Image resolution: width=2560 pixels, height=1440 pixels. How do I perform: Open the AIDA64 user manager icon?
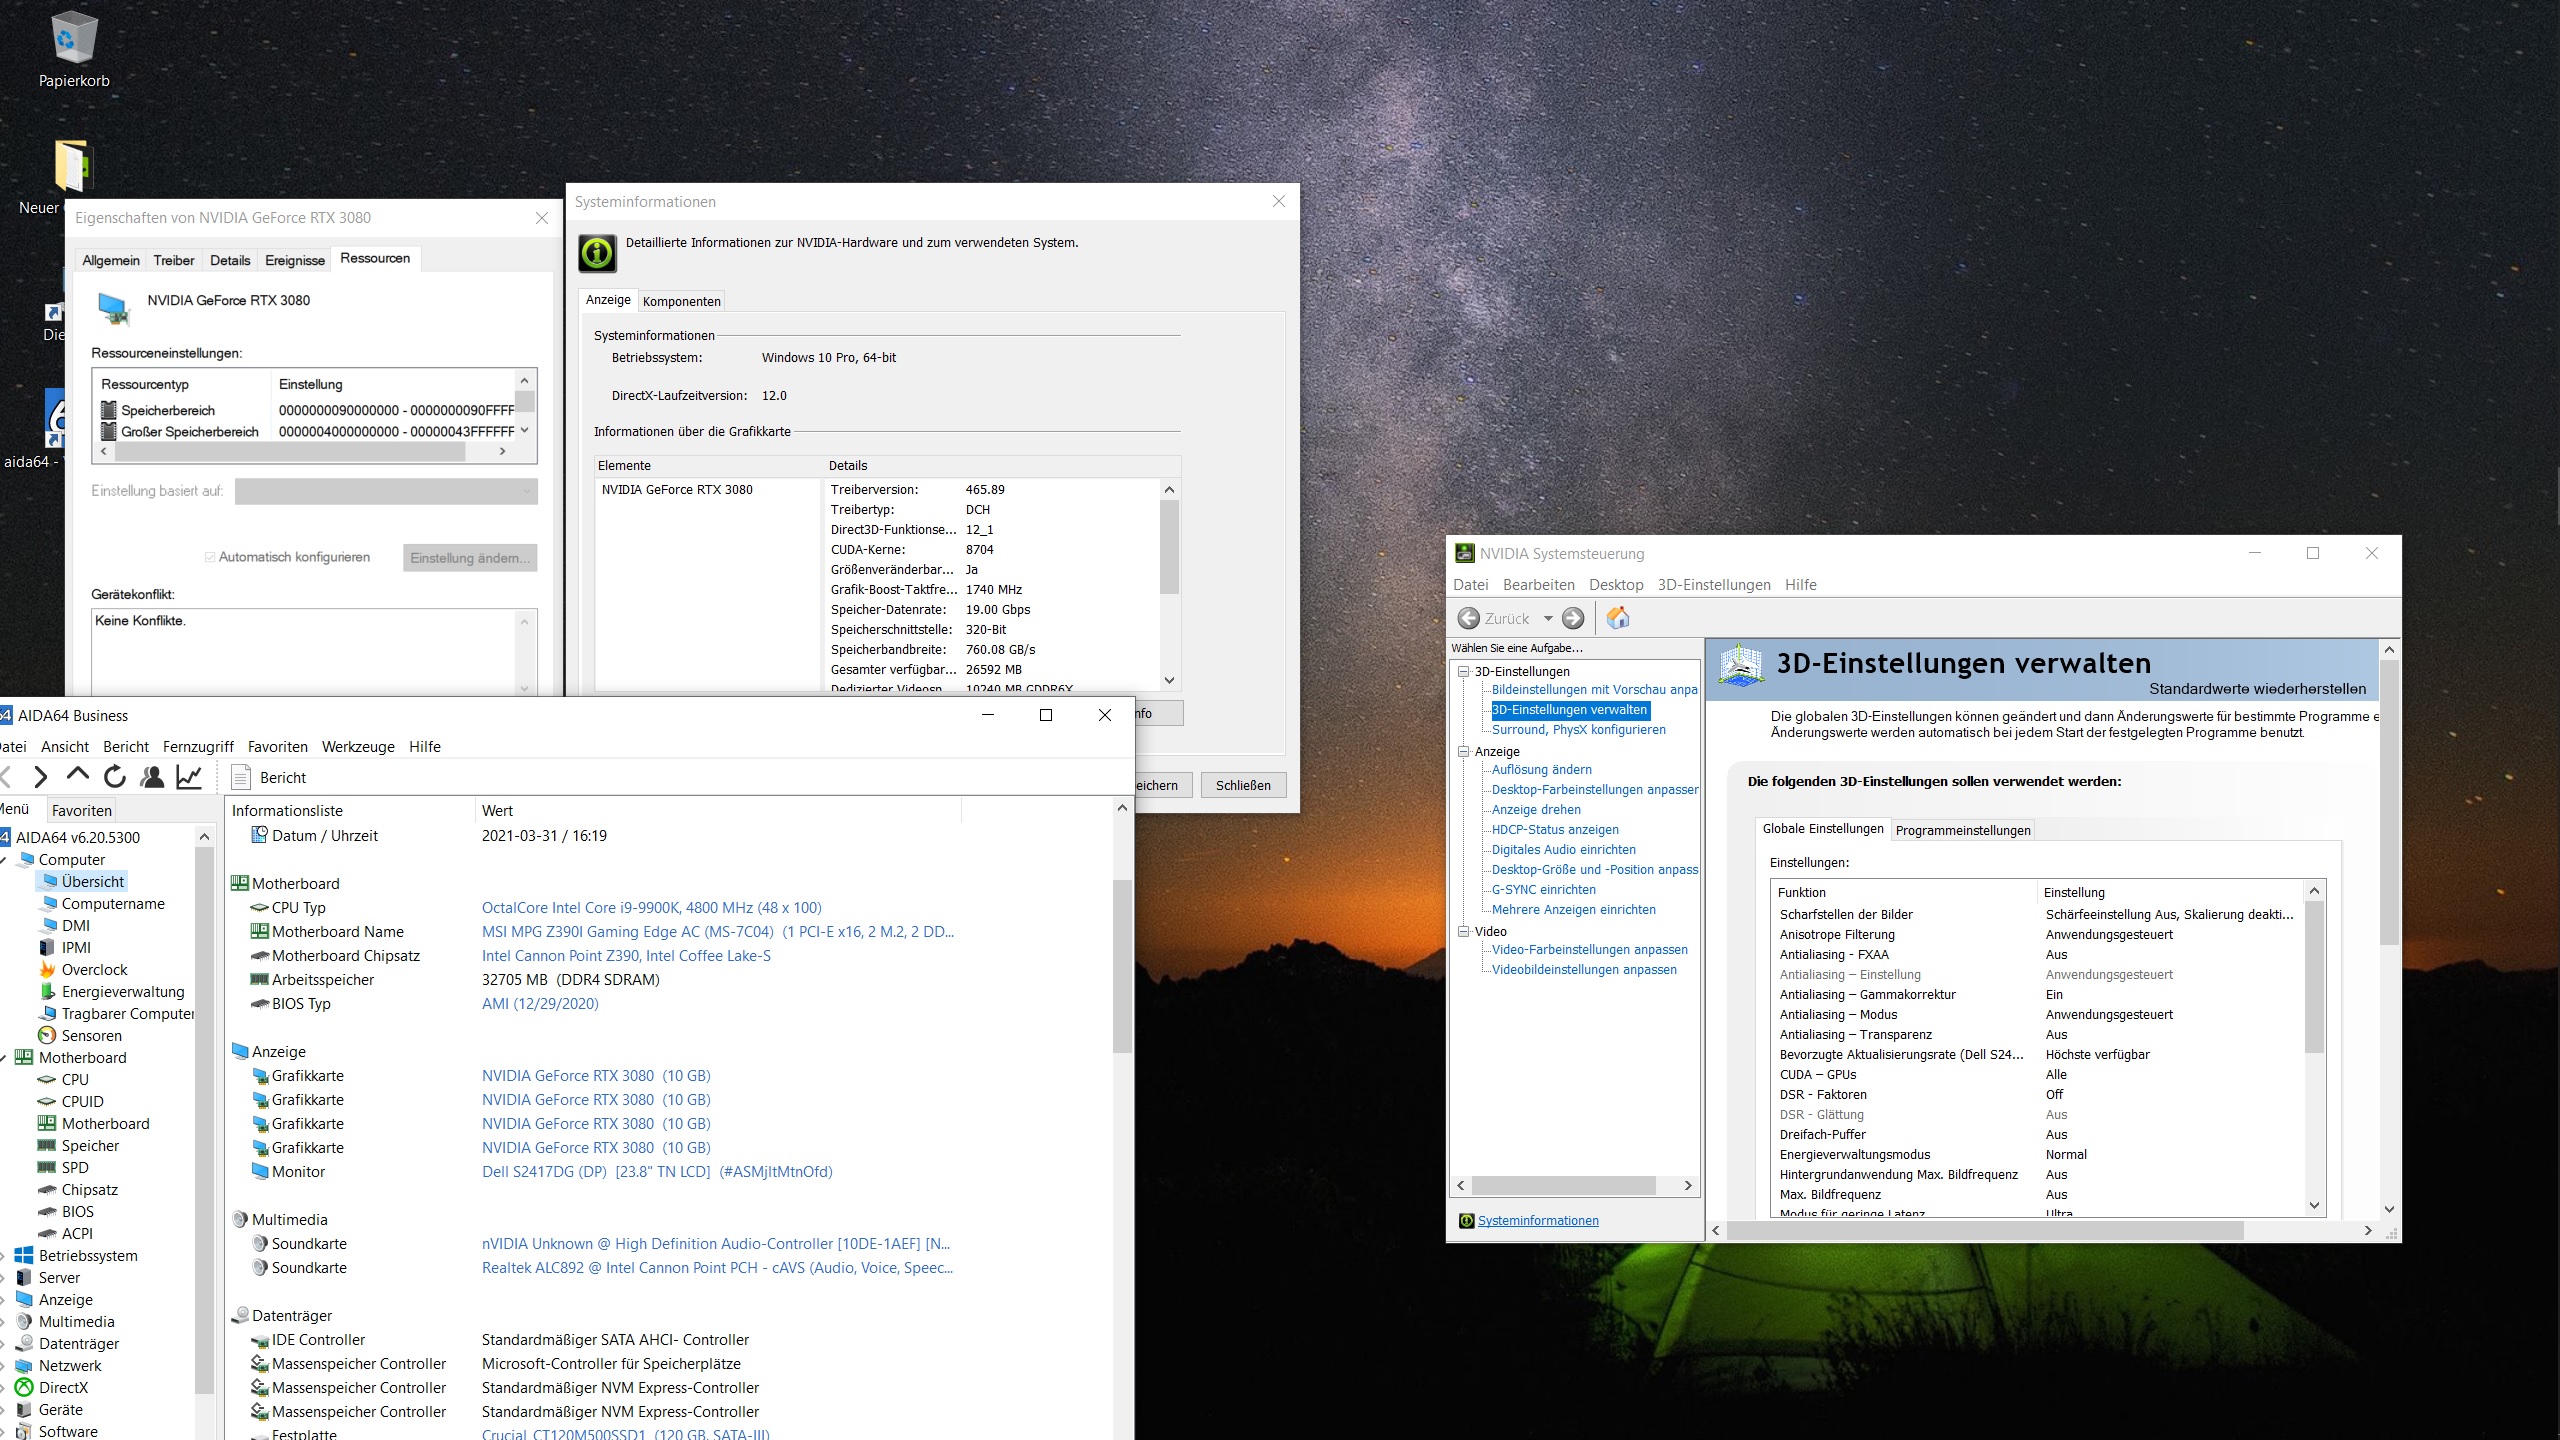click(x=152, y=777)
